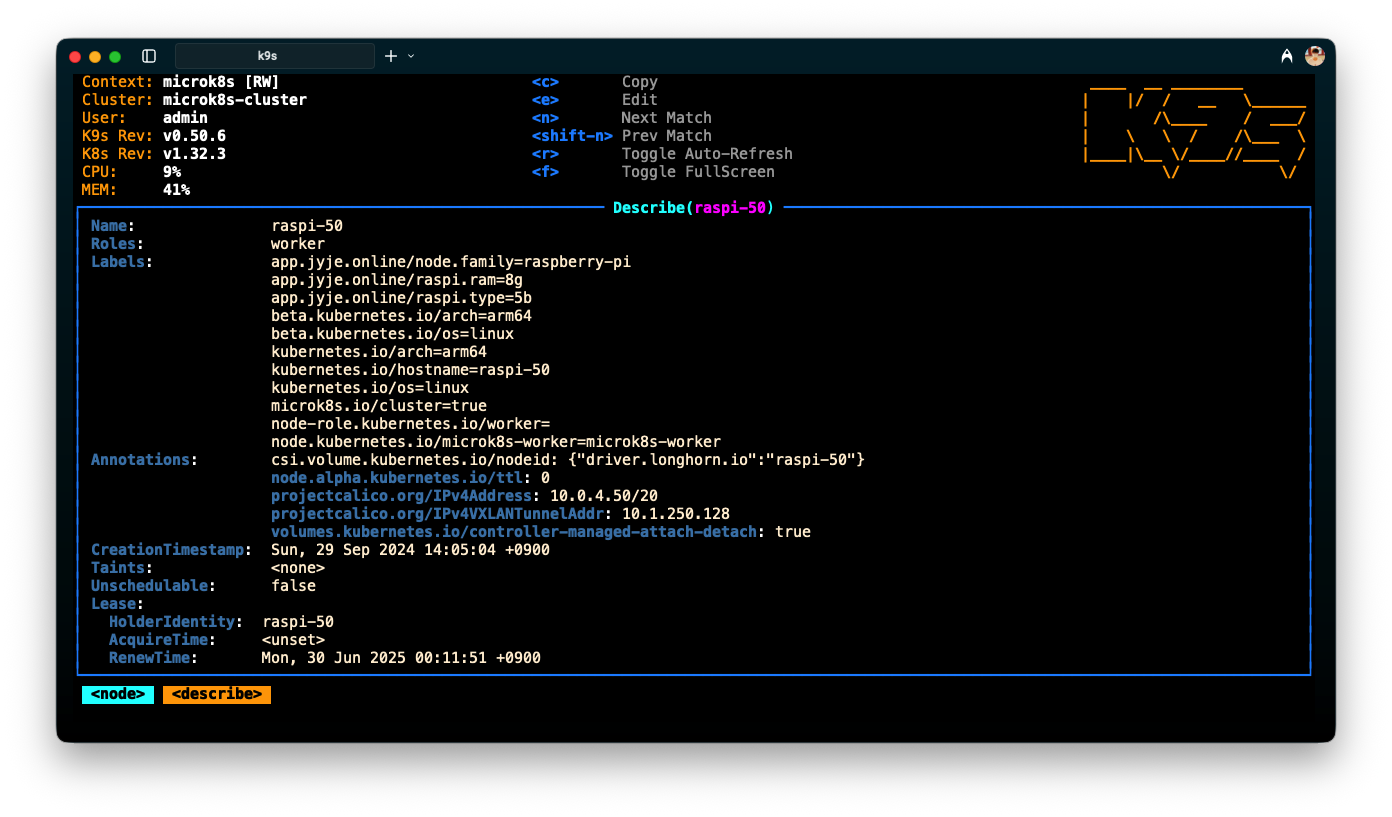This screenshot has height=817, width=1392.
Task: Click label beta.kubernetes.io/os=linux
Action: (x=392, y=334)
